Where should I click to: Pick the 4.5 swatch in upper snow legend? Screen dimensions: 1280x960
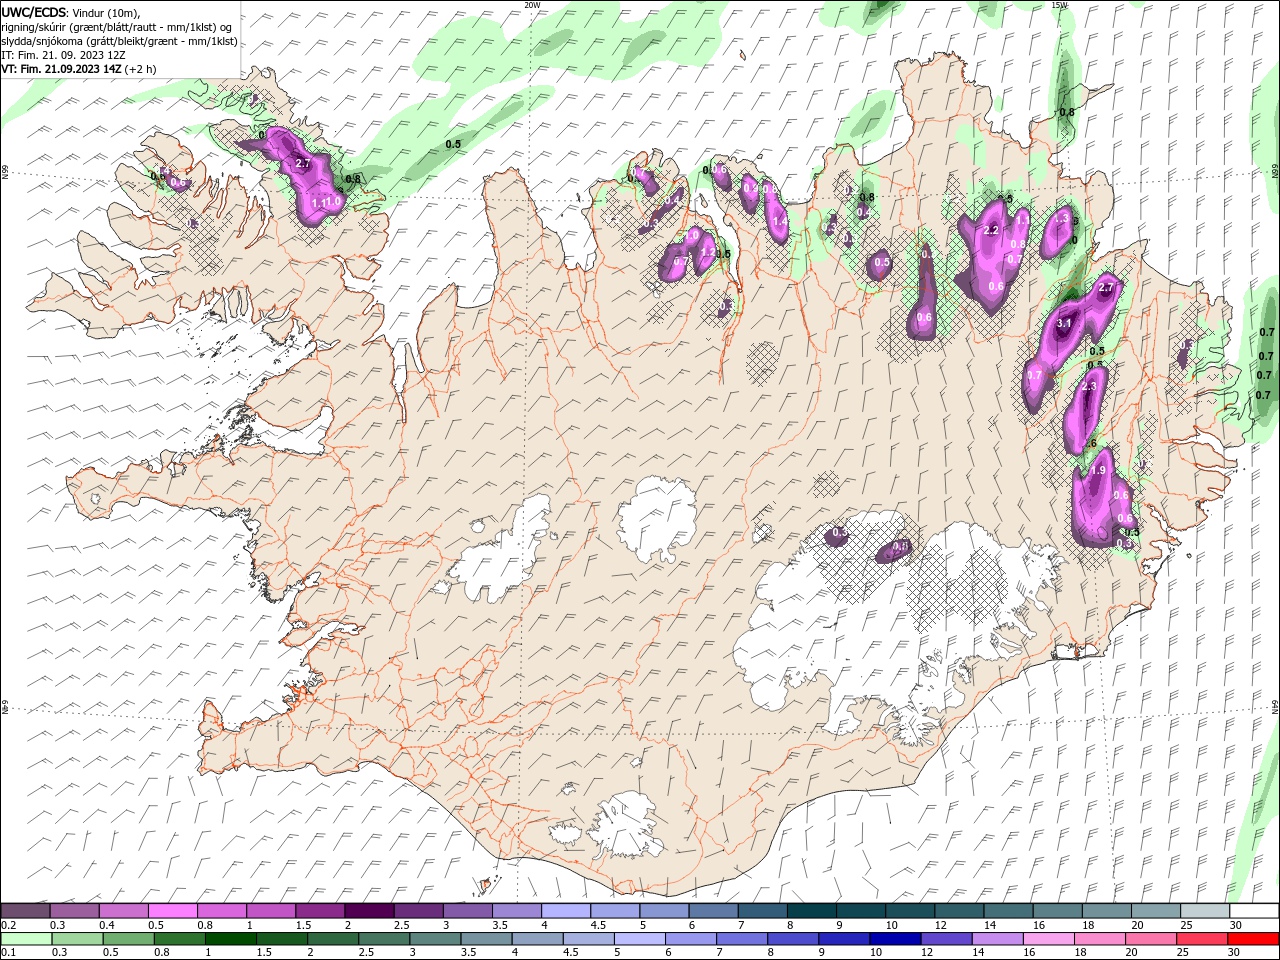click(x=614, y=911)
